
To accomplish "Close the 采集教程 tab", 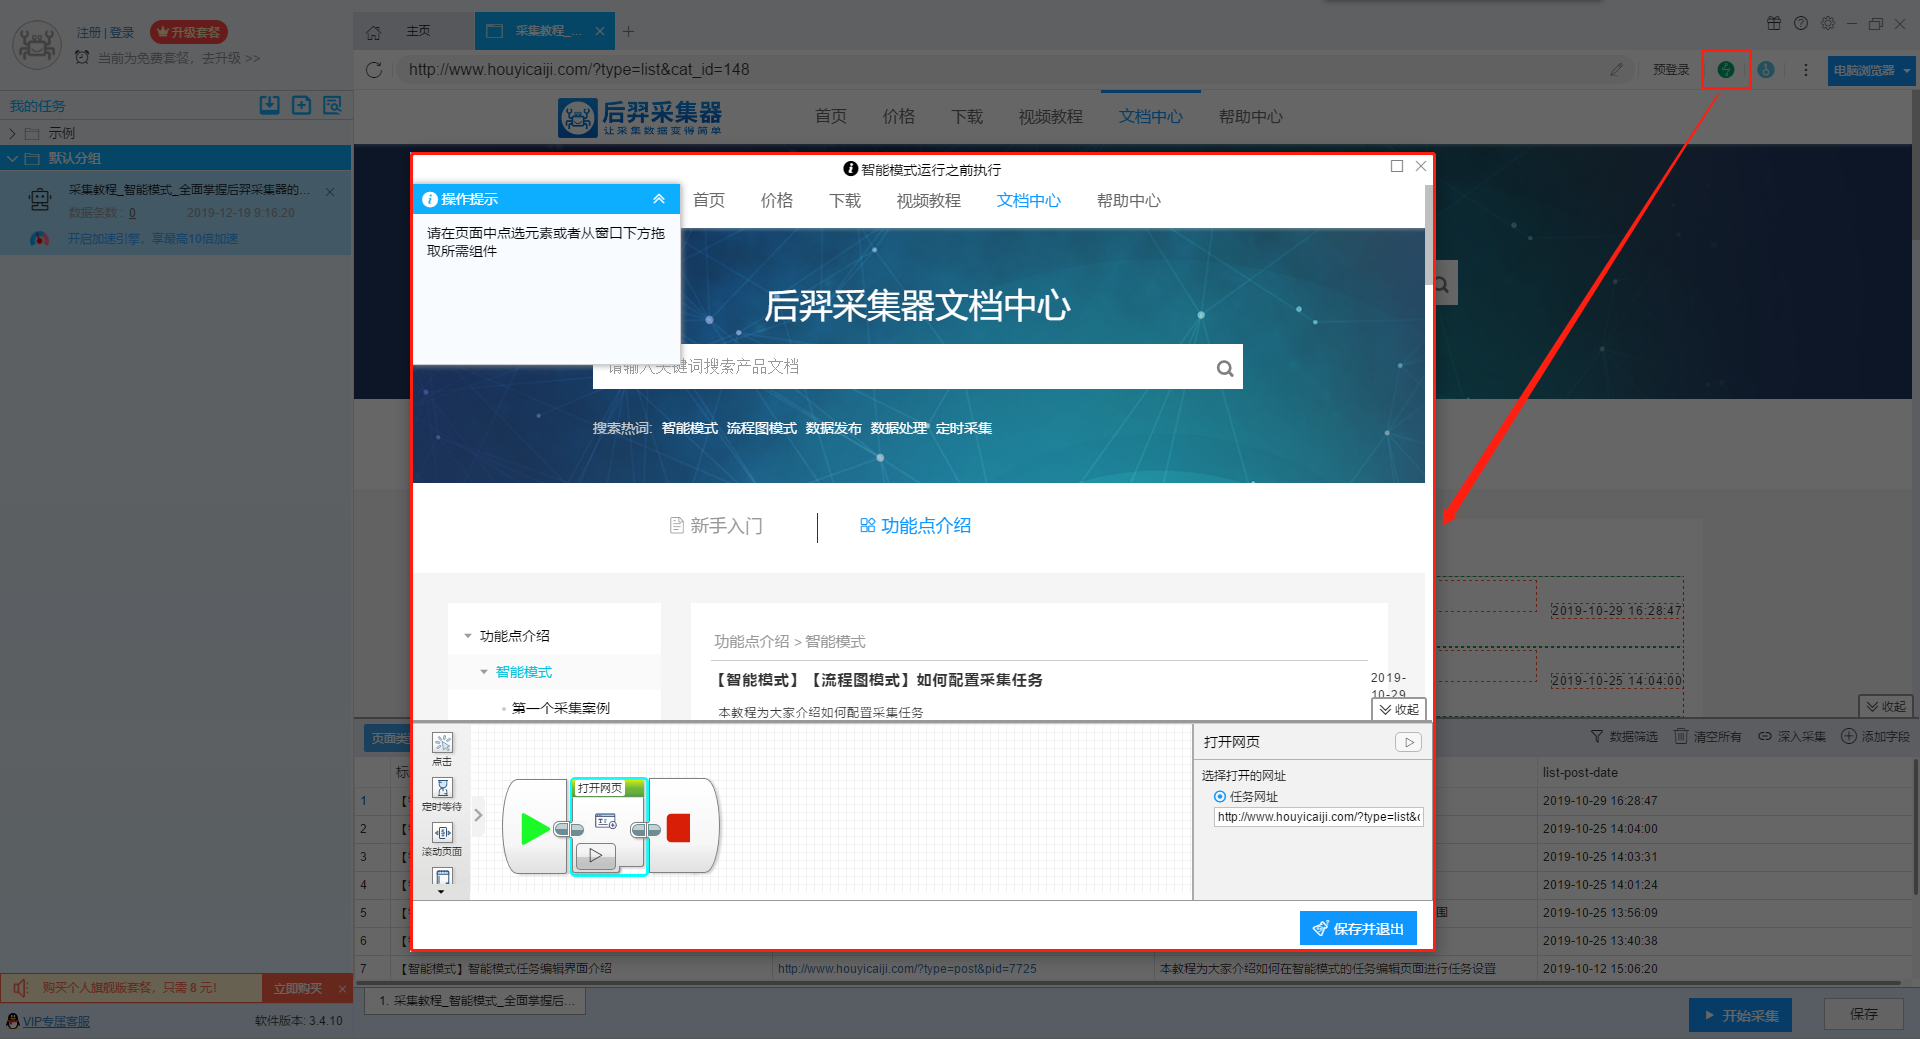I will (x=599, y=31).
